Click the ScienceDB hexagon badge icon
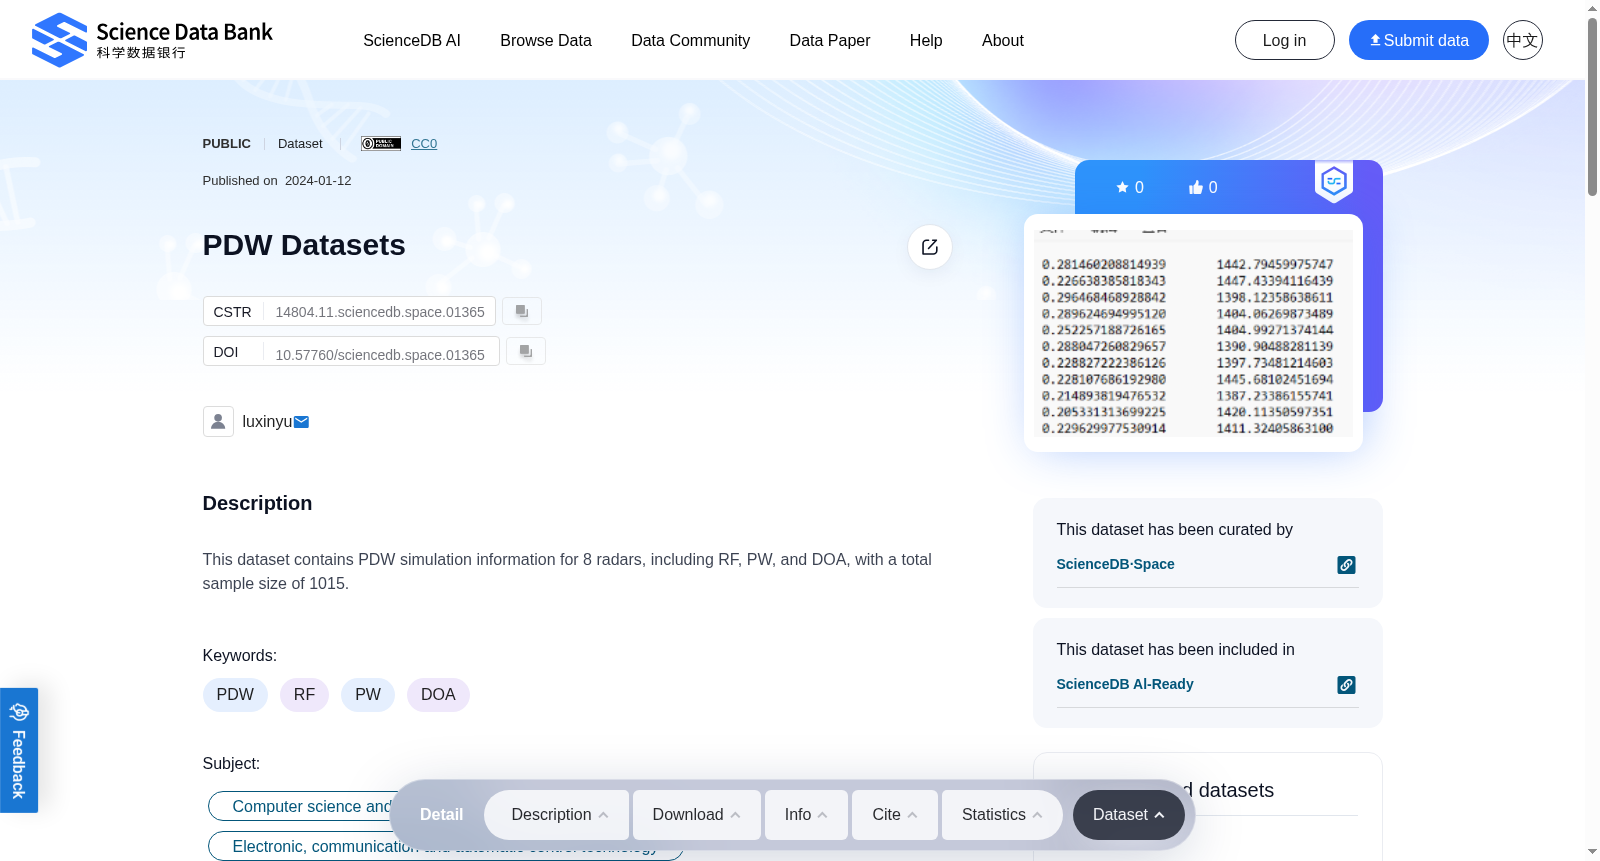This screenshot has height=861, width=1600. click(1334, 181)
